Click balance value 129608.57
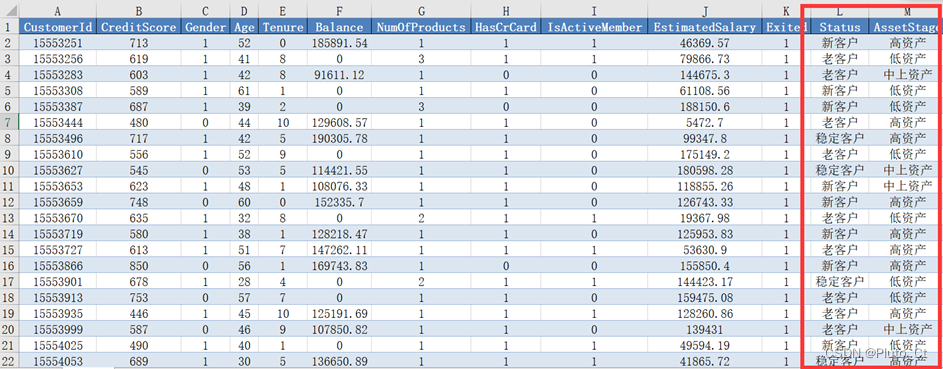The image size is (943, 369). [340, 123]
